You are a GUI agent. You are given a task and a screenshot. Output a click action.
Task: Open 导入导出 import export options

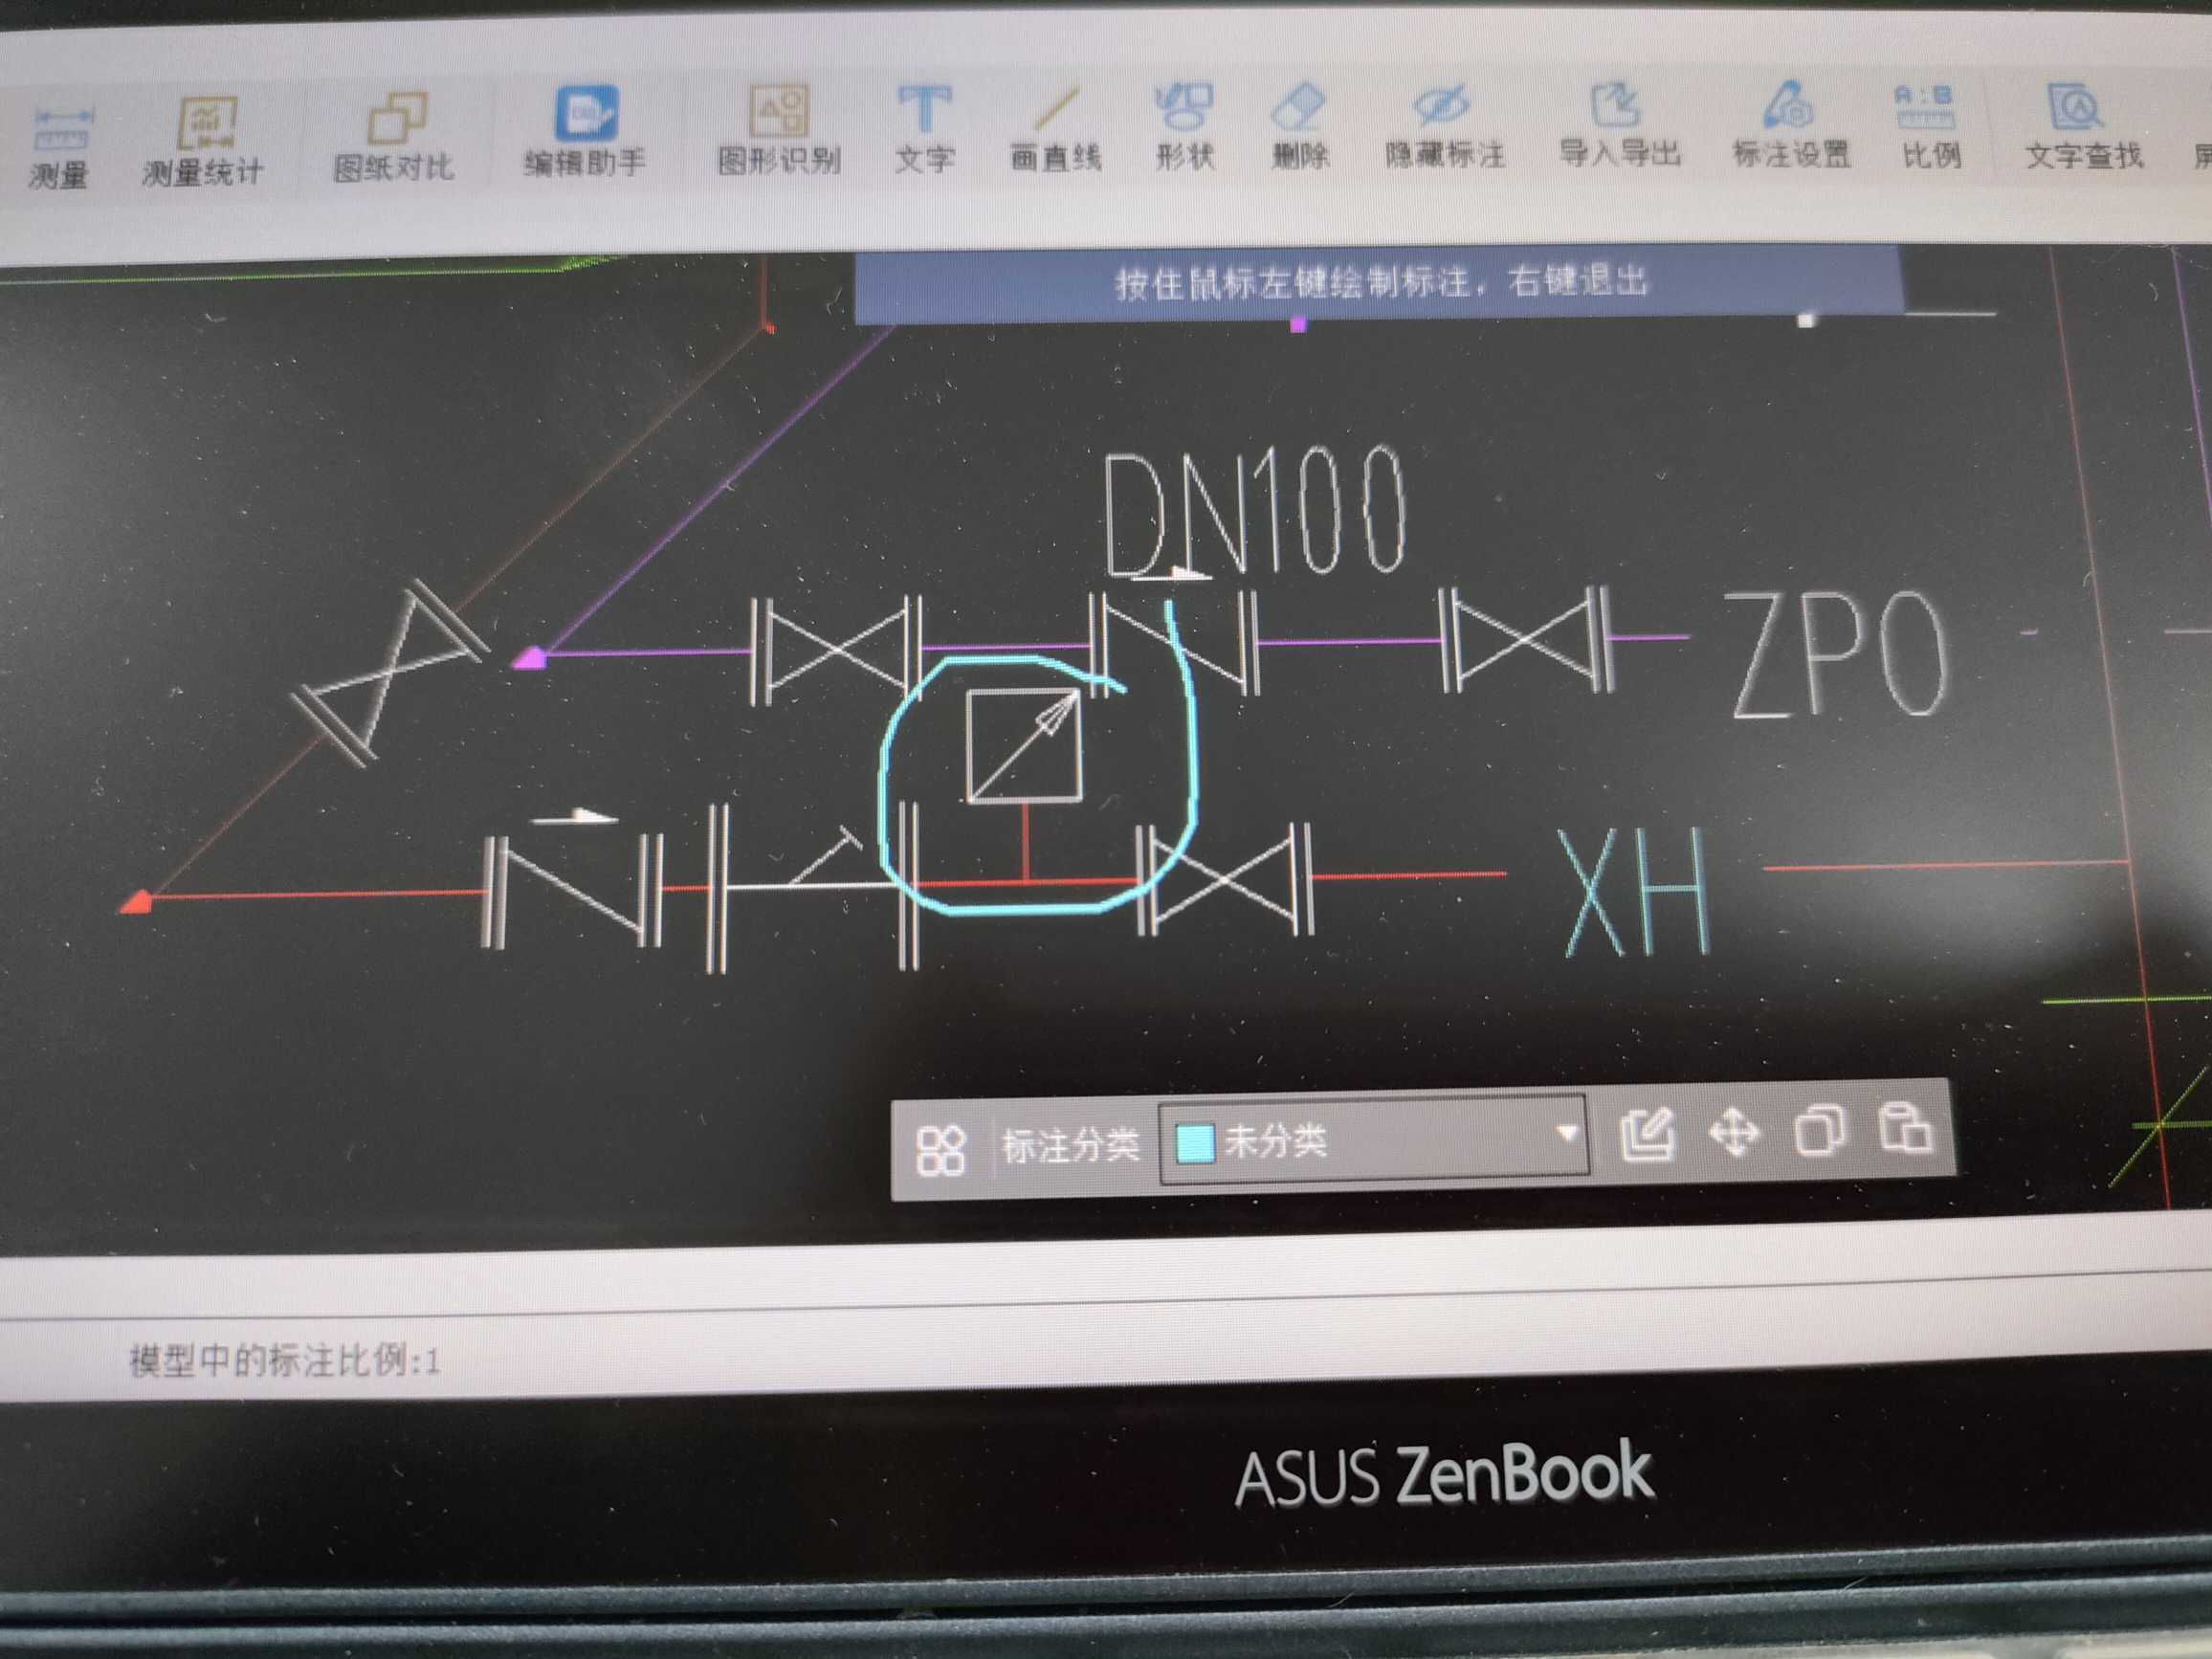1619,124
